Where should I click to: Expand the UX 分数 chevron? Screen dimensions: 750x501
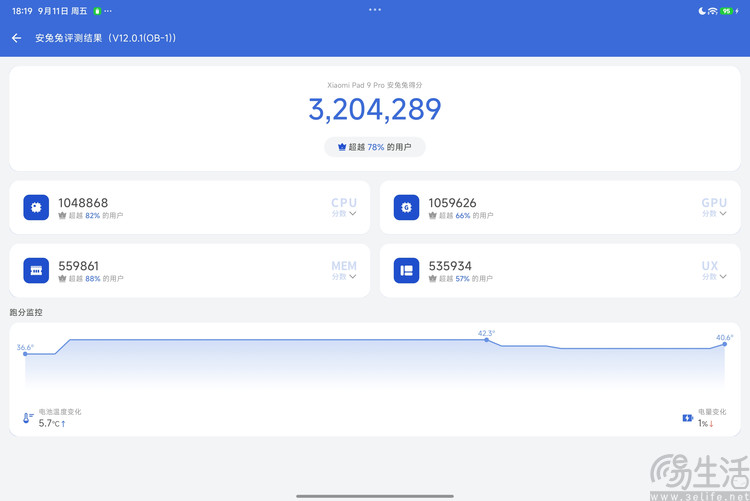pyautogui.click(x=723, y=277)
